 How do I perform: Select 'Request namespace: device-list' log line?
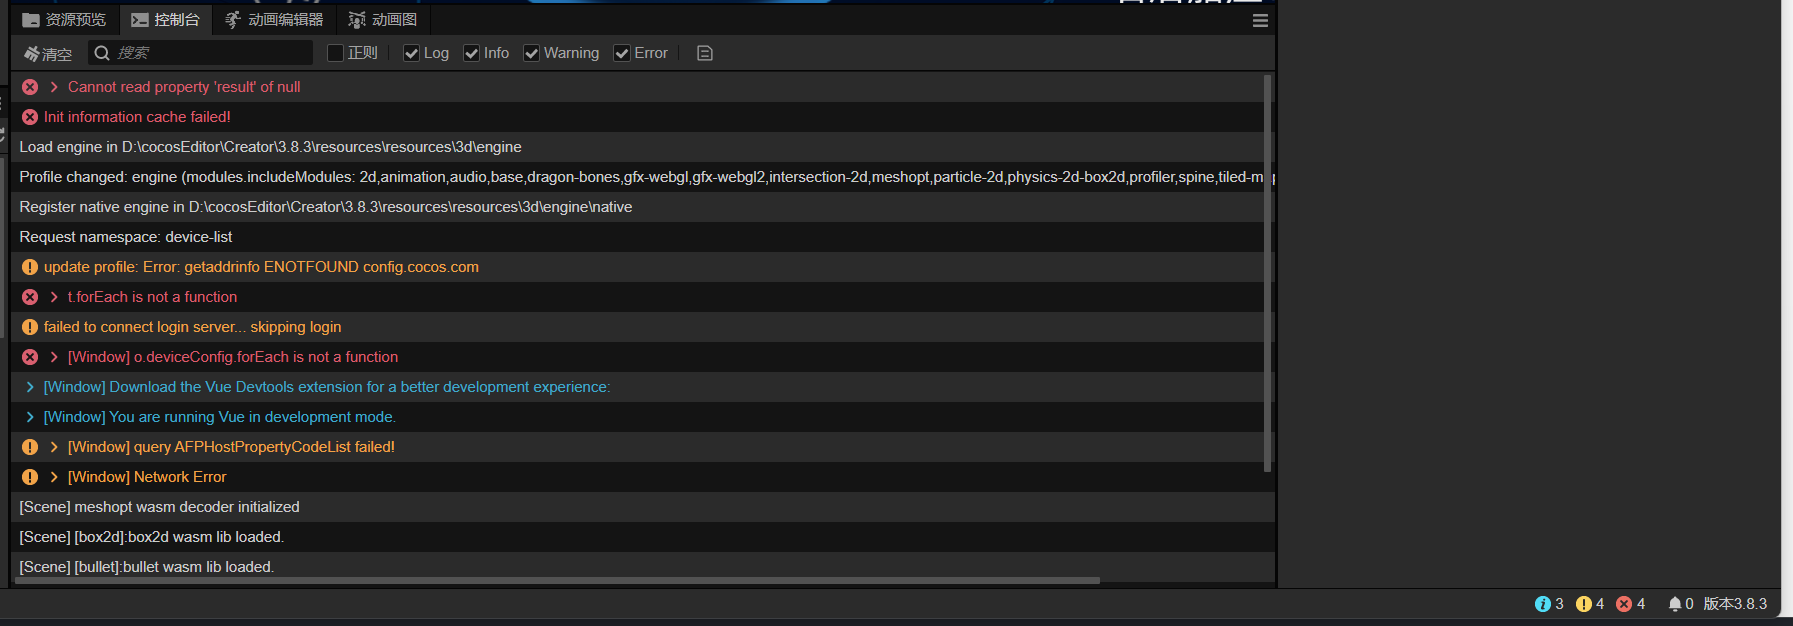(126, 237)
